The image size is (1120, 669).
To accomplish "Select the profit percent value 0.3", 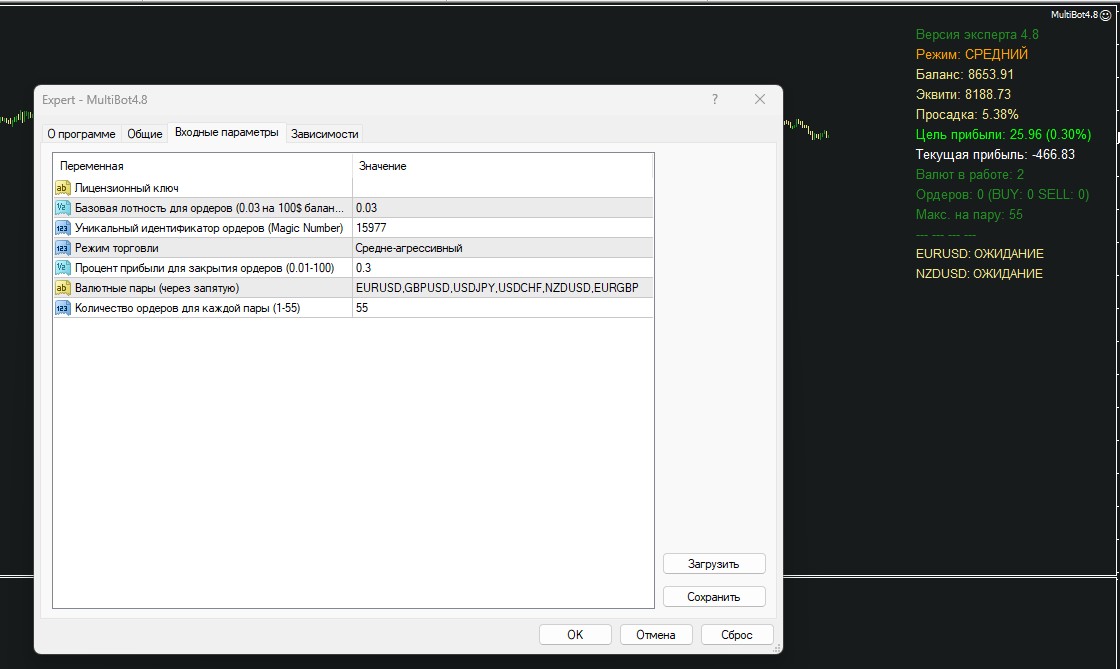I will coord(503,268).
